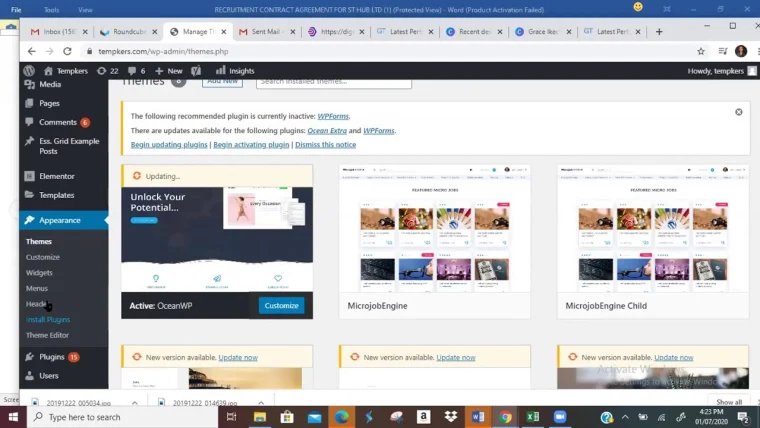Viewport: 760px width, 428px height.
Task: Launch Zoom from the taskbar
Action: pyautogui.click(x=560, y=417)
